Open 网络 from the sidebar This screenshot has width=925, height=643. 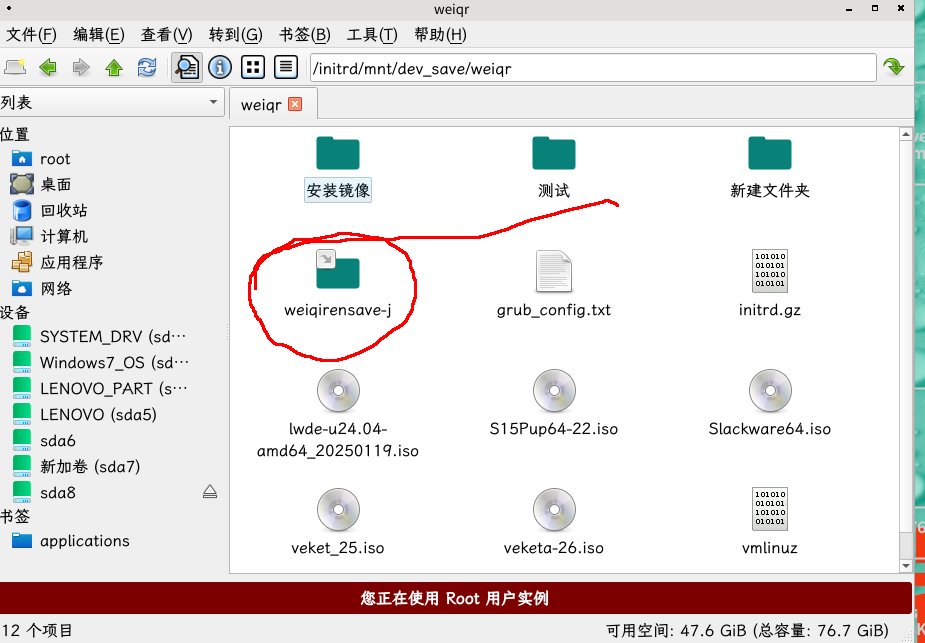tap(59, 287)
